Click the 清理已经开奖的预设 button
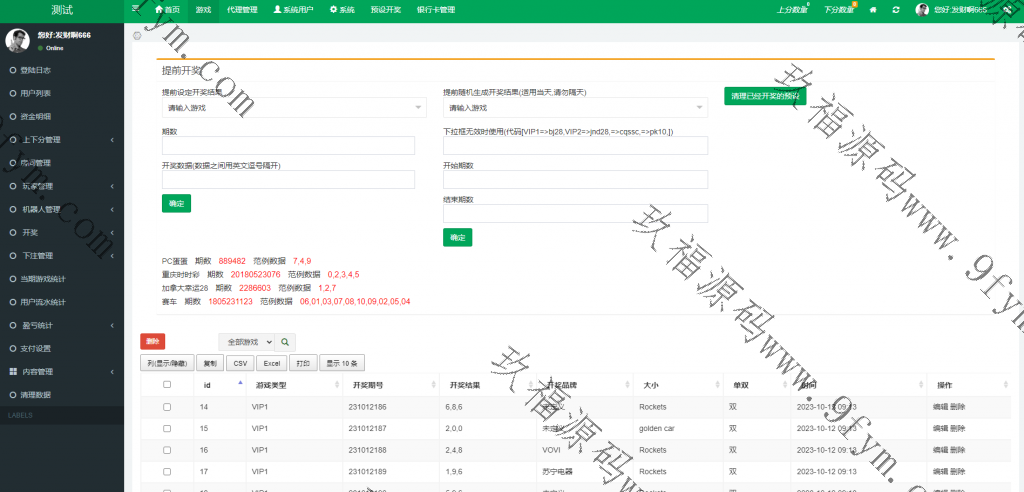This screenshot has width=1024, height=492. tap(765, 97)
